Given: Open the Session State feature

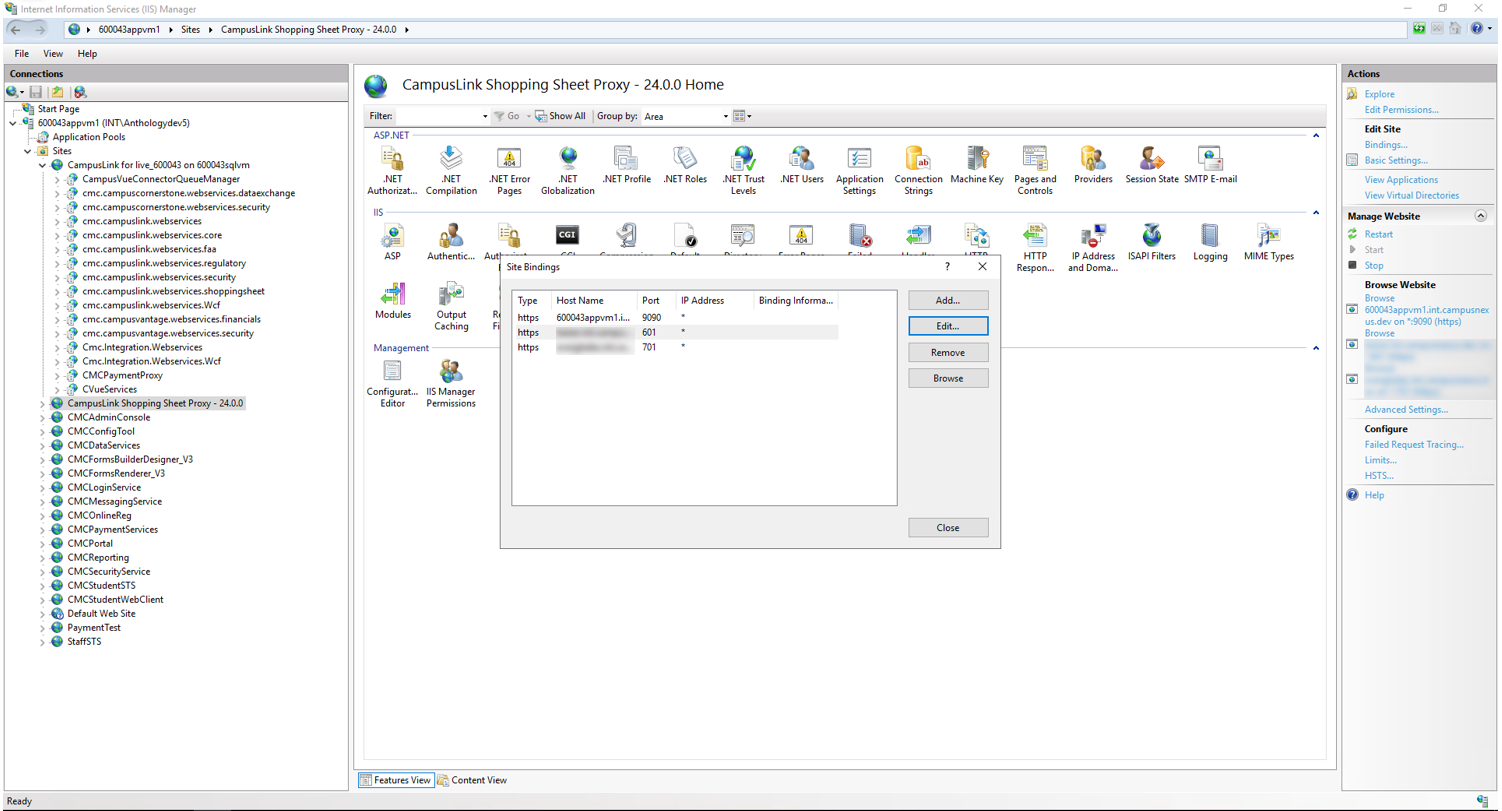Looking at the screenshot, I should tap(1152, 165).
